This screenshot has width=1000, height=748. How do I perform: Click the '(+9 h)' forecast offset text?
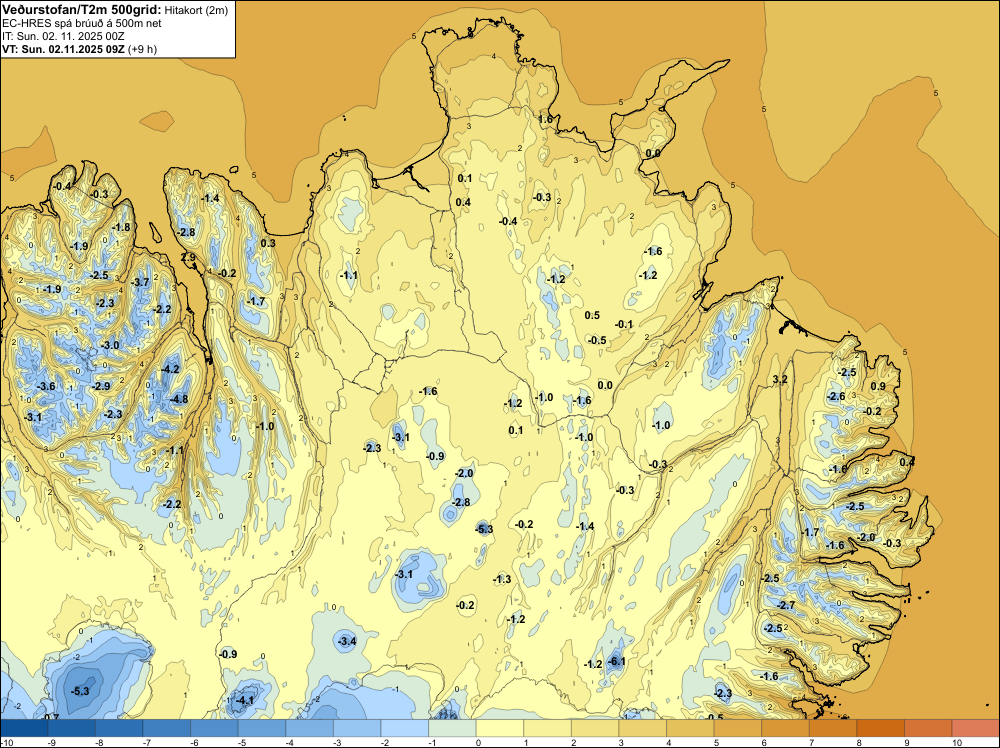(x=142, y=49)
